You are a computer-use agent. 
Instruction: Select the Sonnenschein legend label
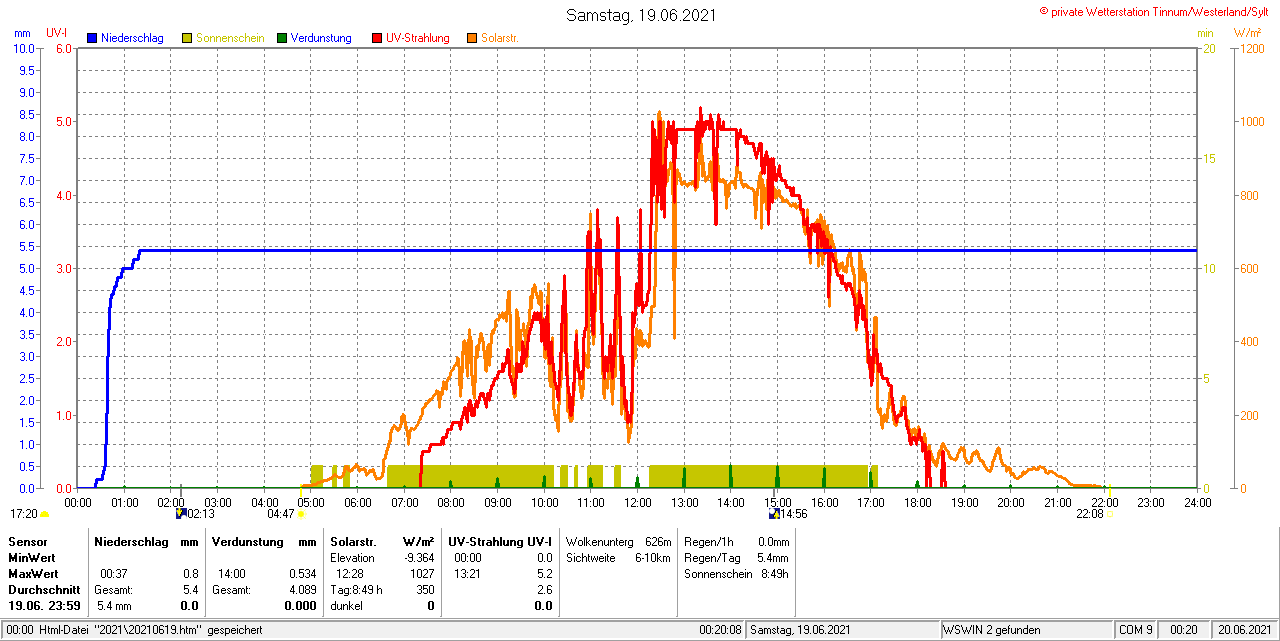(230, 38)
